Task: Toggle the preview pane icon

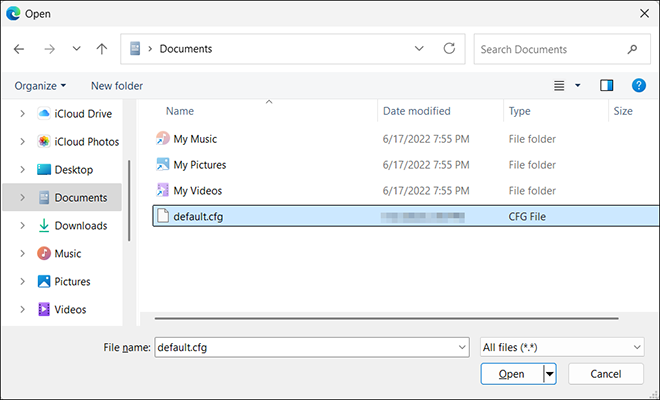Action: 606,86
